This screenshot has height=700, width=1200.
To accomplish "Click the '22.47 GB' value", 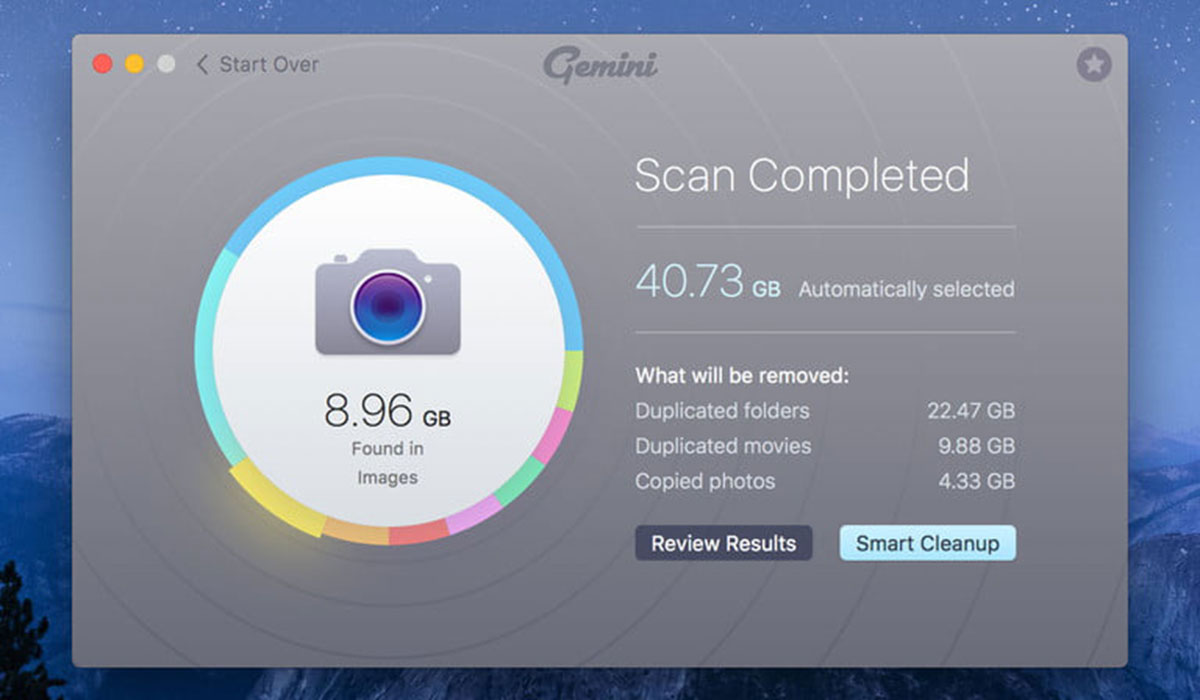I will click(x=971, y=411).
